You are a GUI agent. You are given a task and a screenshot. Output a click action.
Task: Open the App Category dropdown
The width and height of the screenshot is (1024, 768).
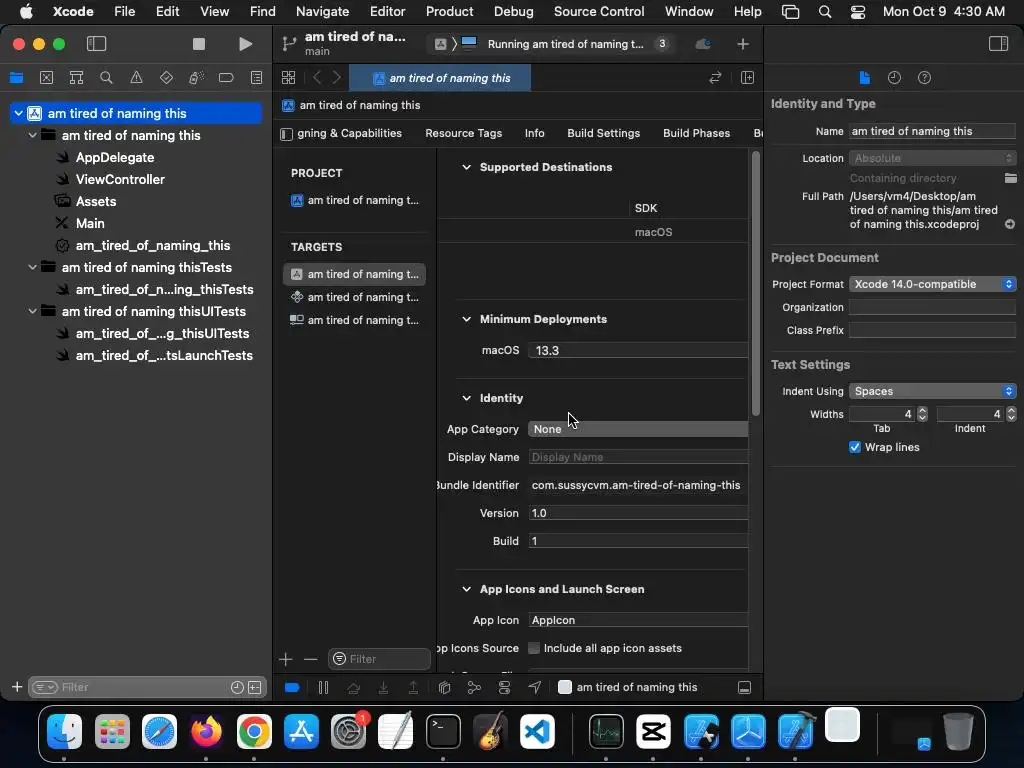click(638, 429)
